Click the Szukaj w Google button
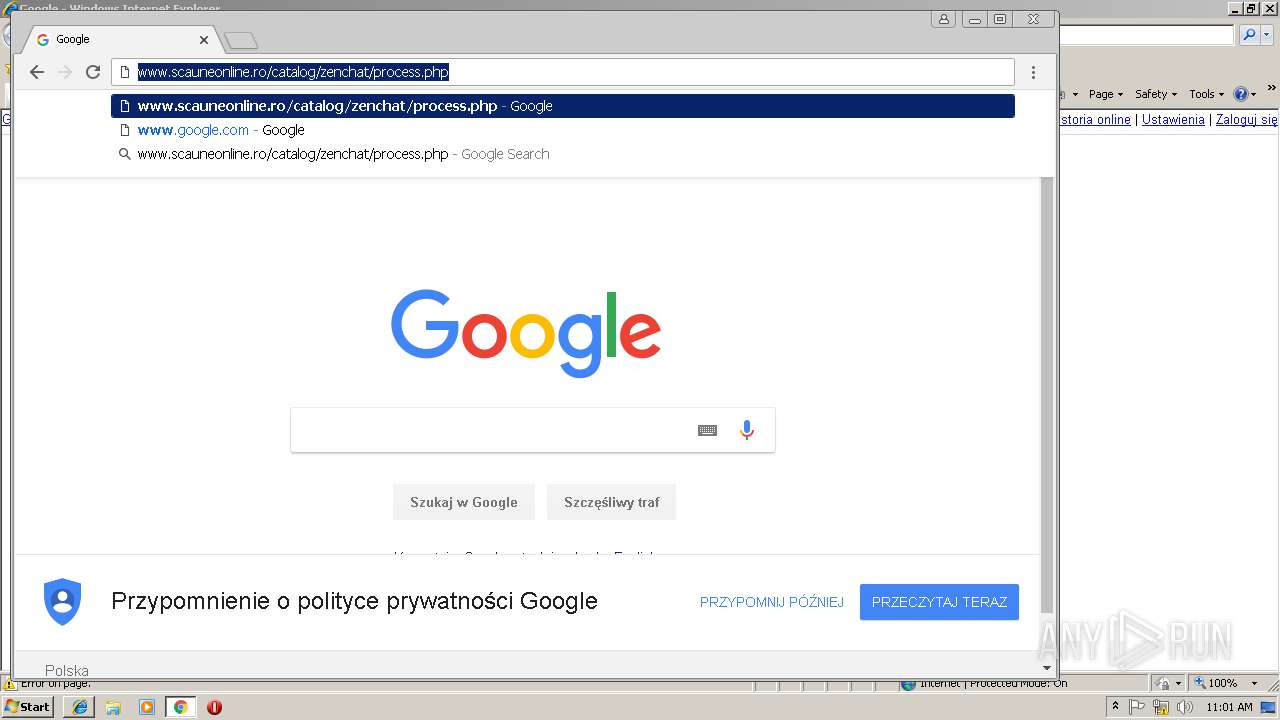Image resolution: width=1280 pixels, height=720 pixels. pyautogui.click(x=464, y=502)
